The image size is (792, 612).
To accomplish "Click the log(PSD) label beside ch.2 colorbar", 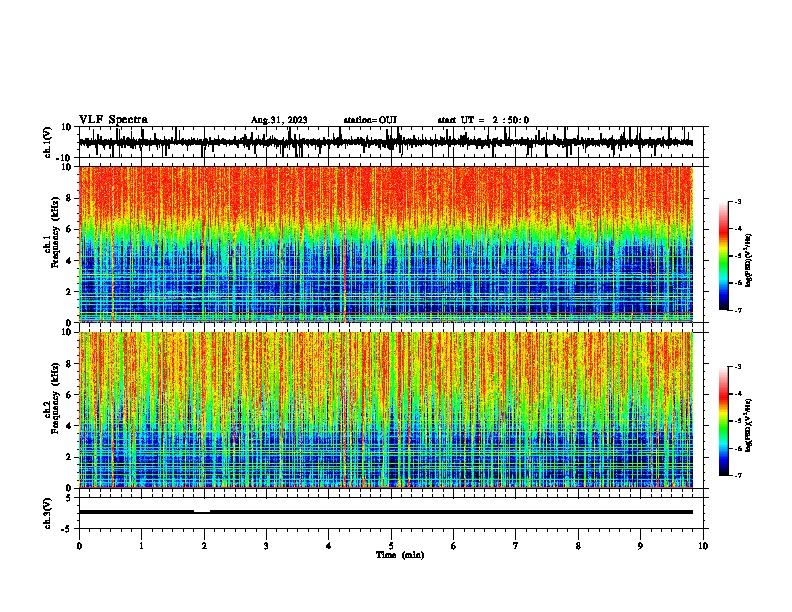I will (x=748, y=425).
